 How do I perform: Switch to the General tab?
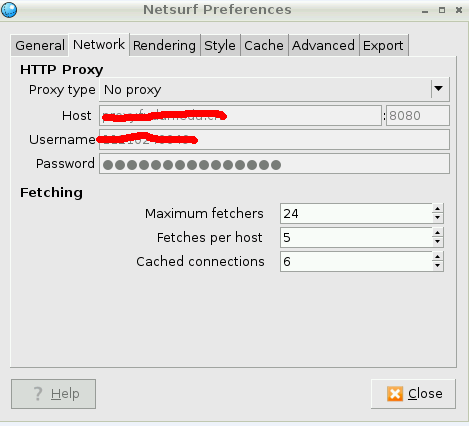tap(40, 45)
